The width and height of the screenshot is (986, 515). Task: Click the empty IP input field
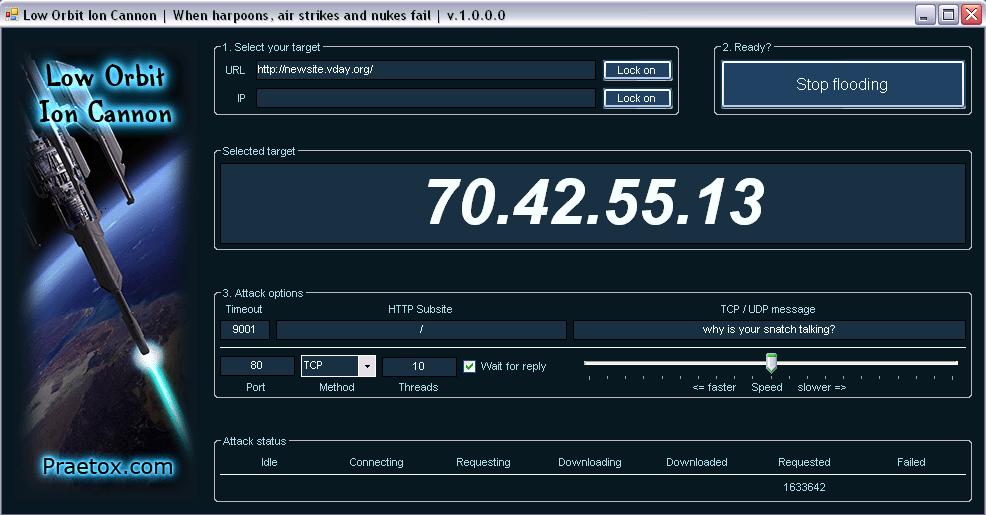click(x=426, y=98)
